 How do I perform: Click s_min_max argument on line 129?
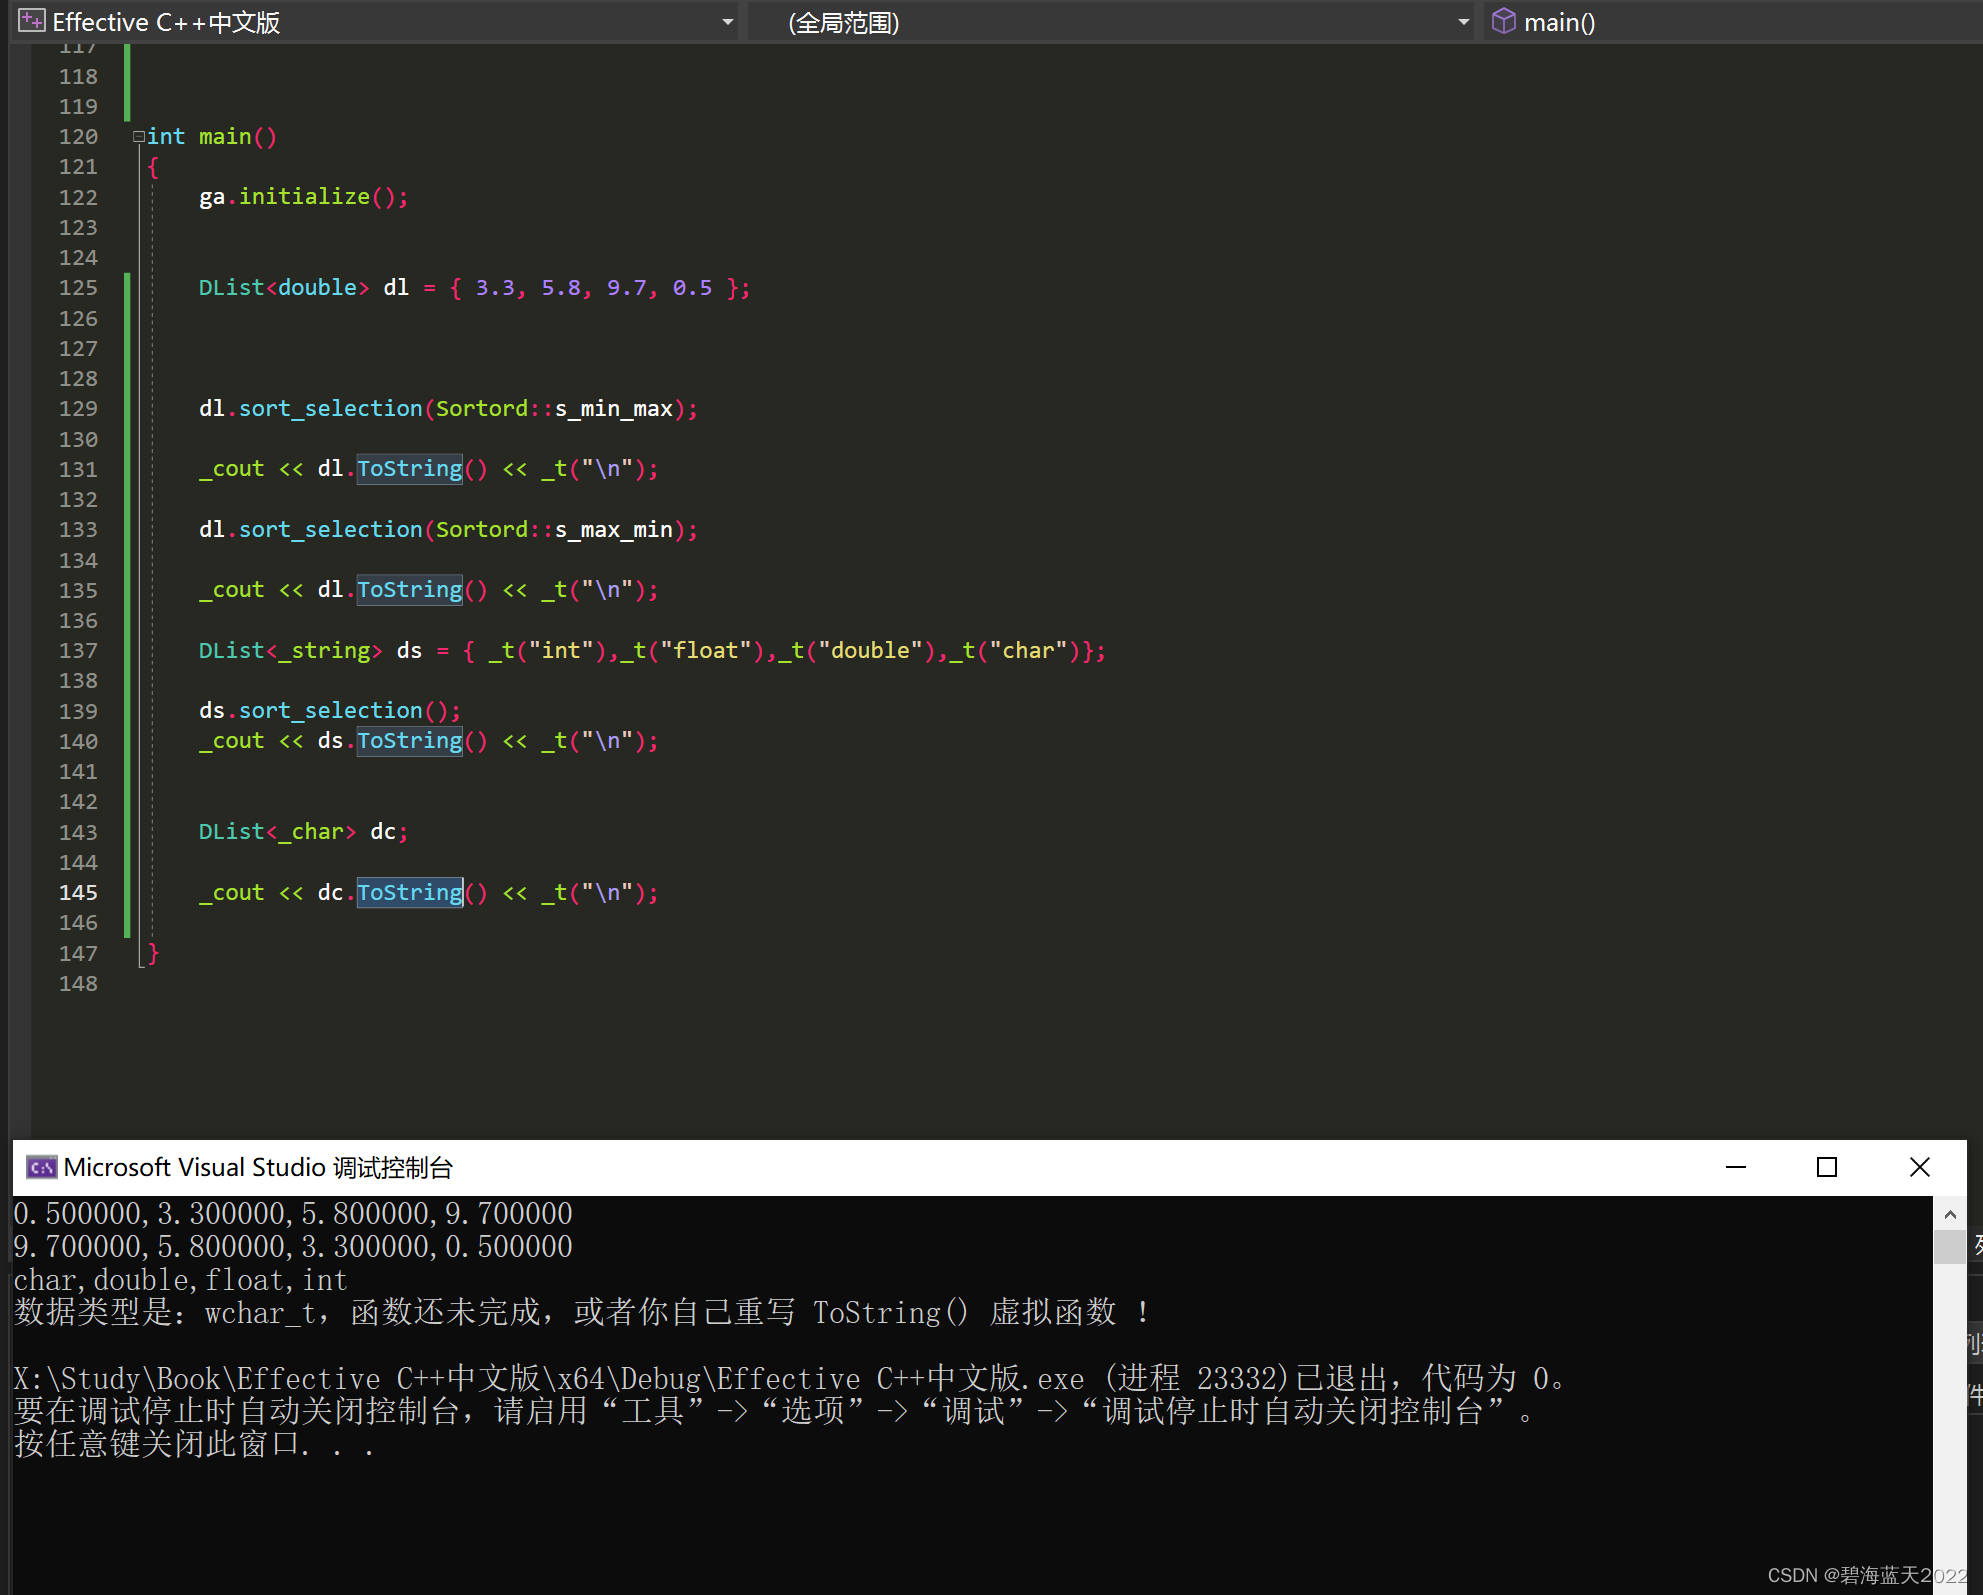(613, 408)
